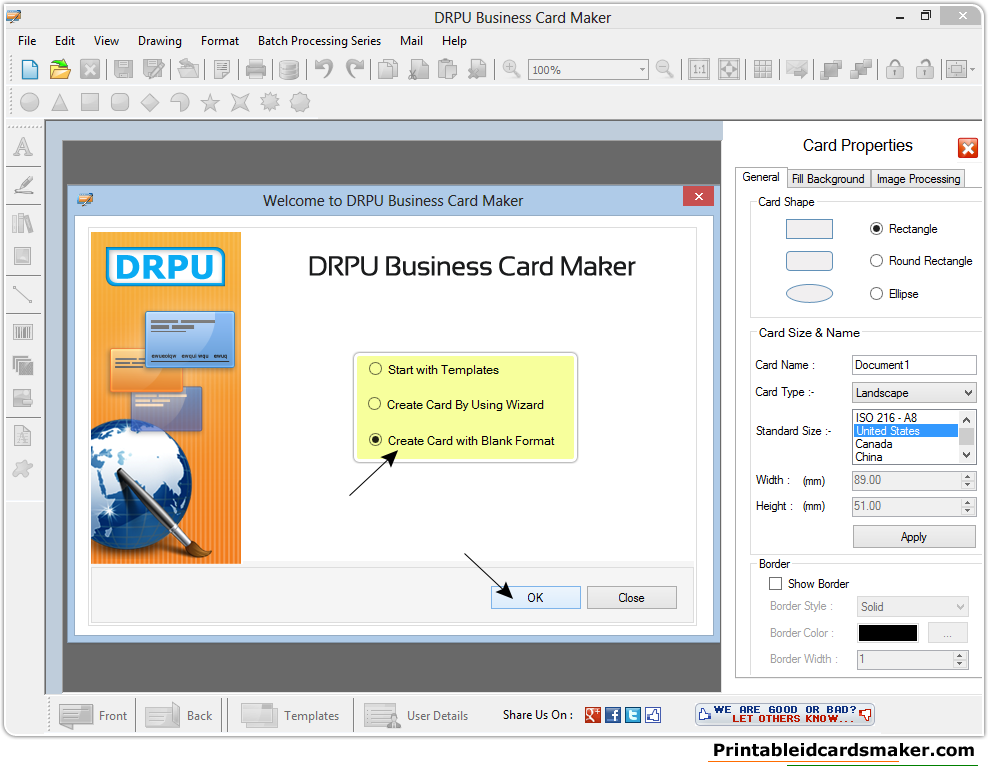Select the five-point Star shape tool
The width and height of the screenshot is (988, 766).
210,102
